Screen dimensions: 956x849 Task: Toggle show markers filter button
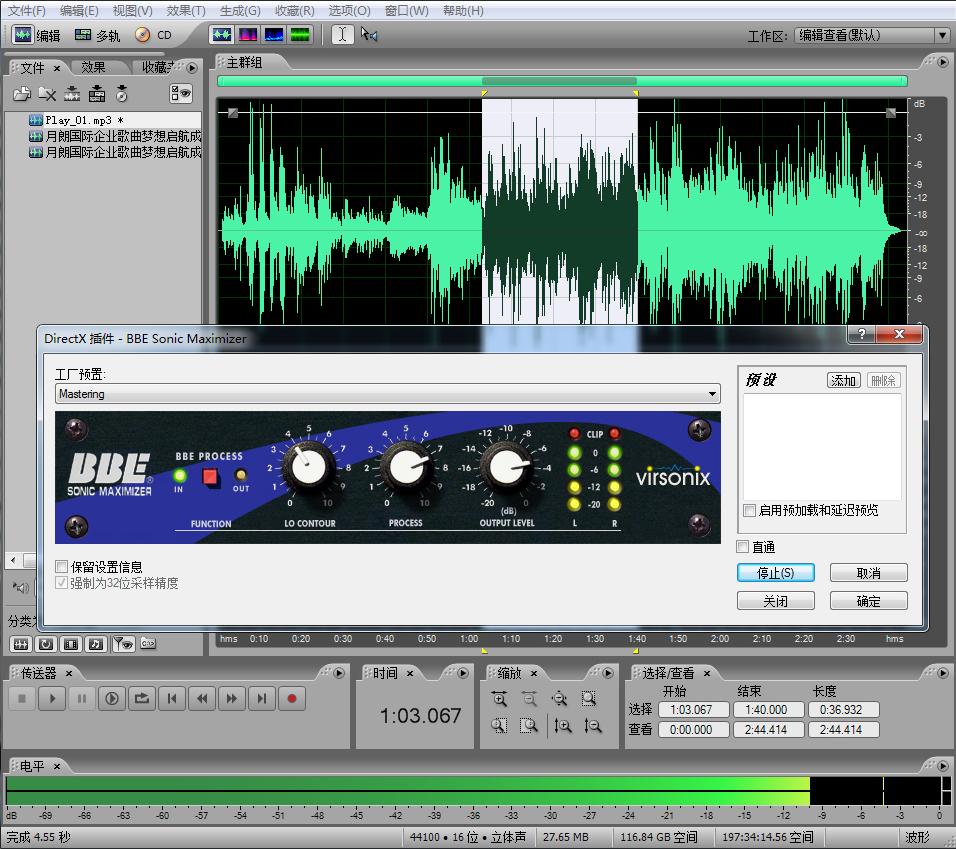[x=123, y=644]
